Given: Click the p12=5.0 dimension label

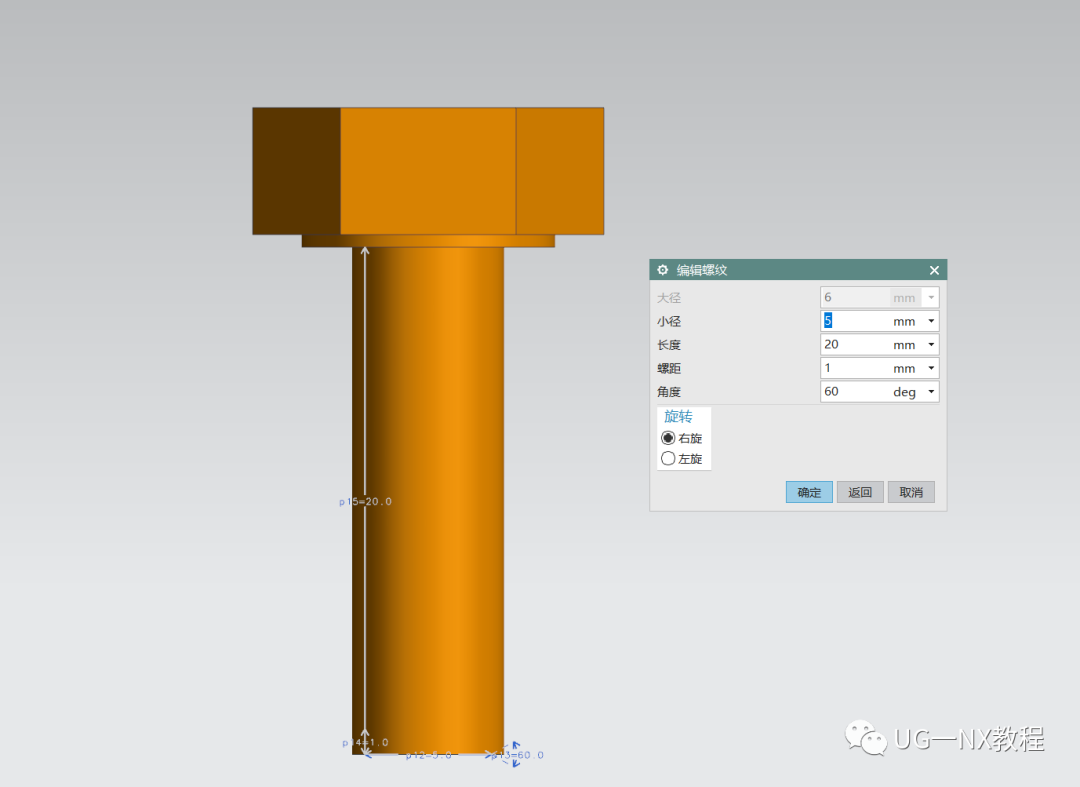Looking at the screenshot, I should click(428, 755).
